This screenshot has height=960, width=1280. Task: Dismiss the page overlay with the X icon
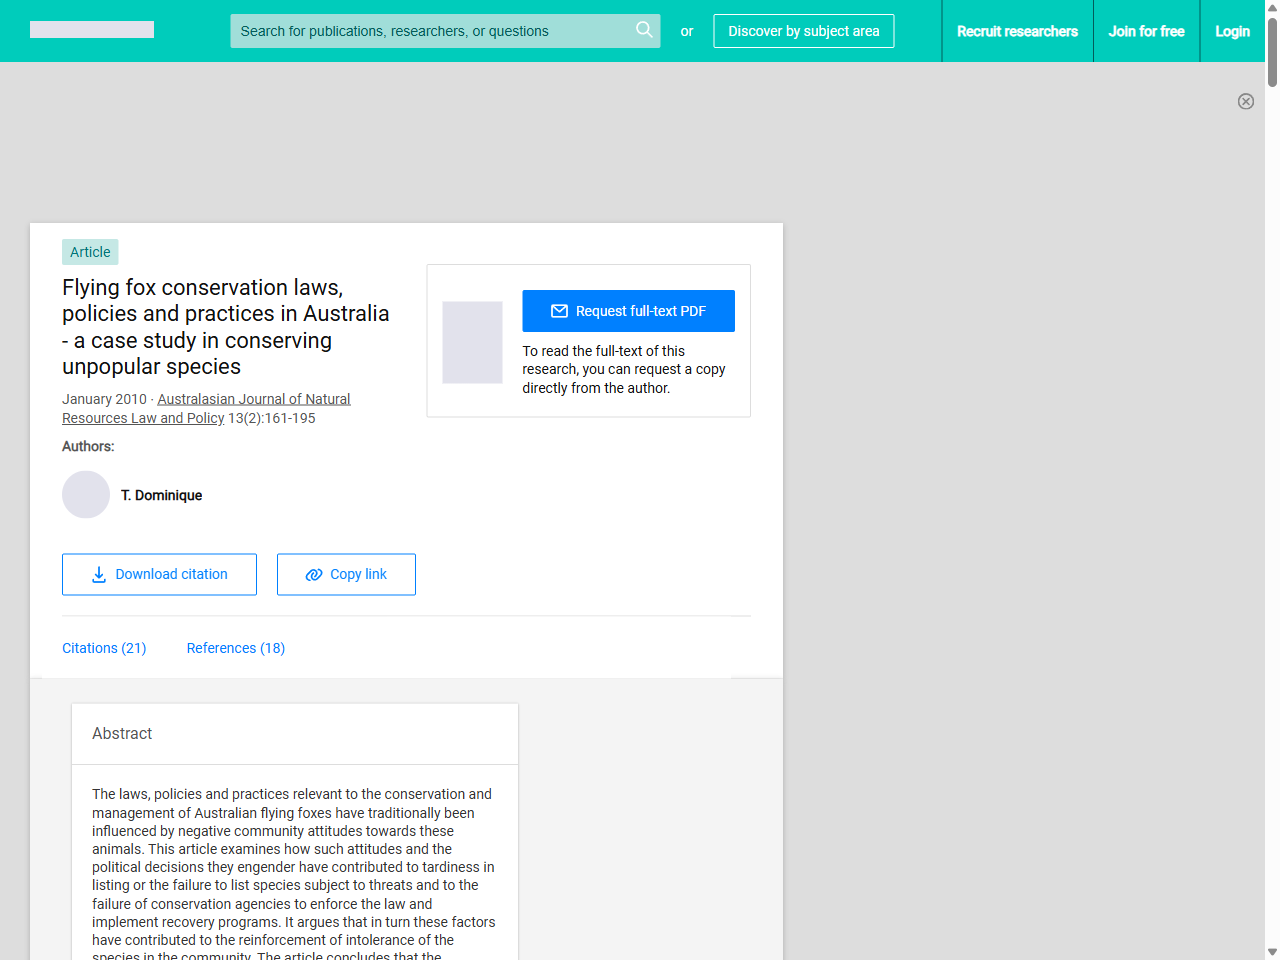(x=1246, y=101)
